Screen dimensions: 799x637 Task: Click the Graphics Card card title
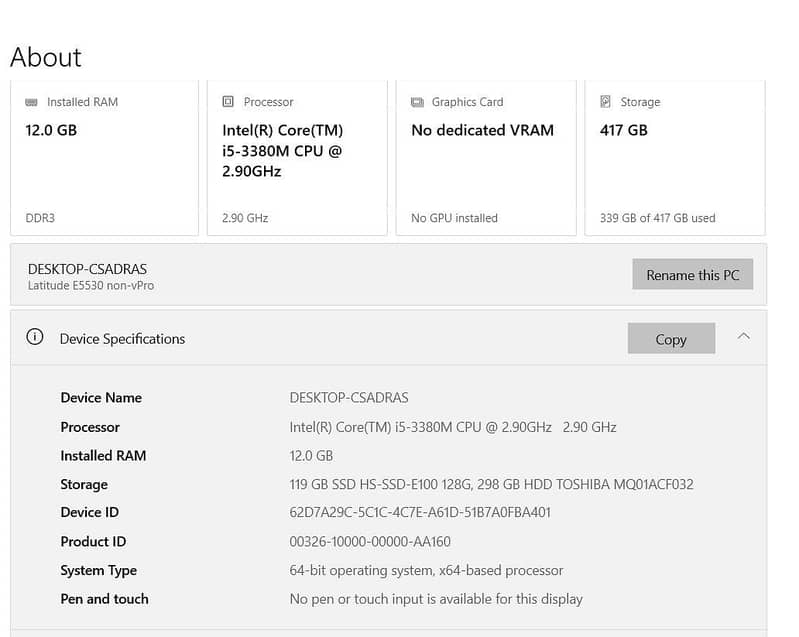point(467,102)
